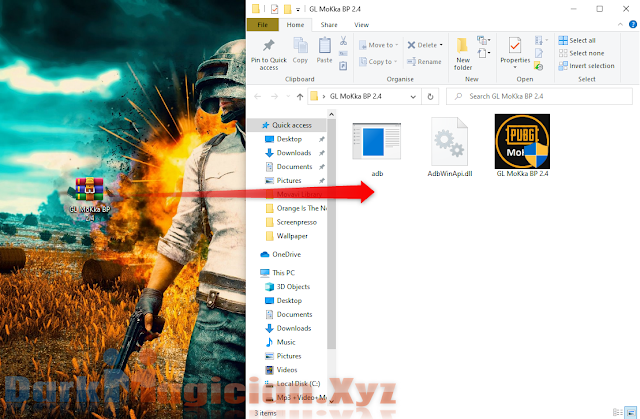The height and width of the screenshot is (419, 640).
Task: Select Quick access in navigation pane
Action: coord(287,125)
